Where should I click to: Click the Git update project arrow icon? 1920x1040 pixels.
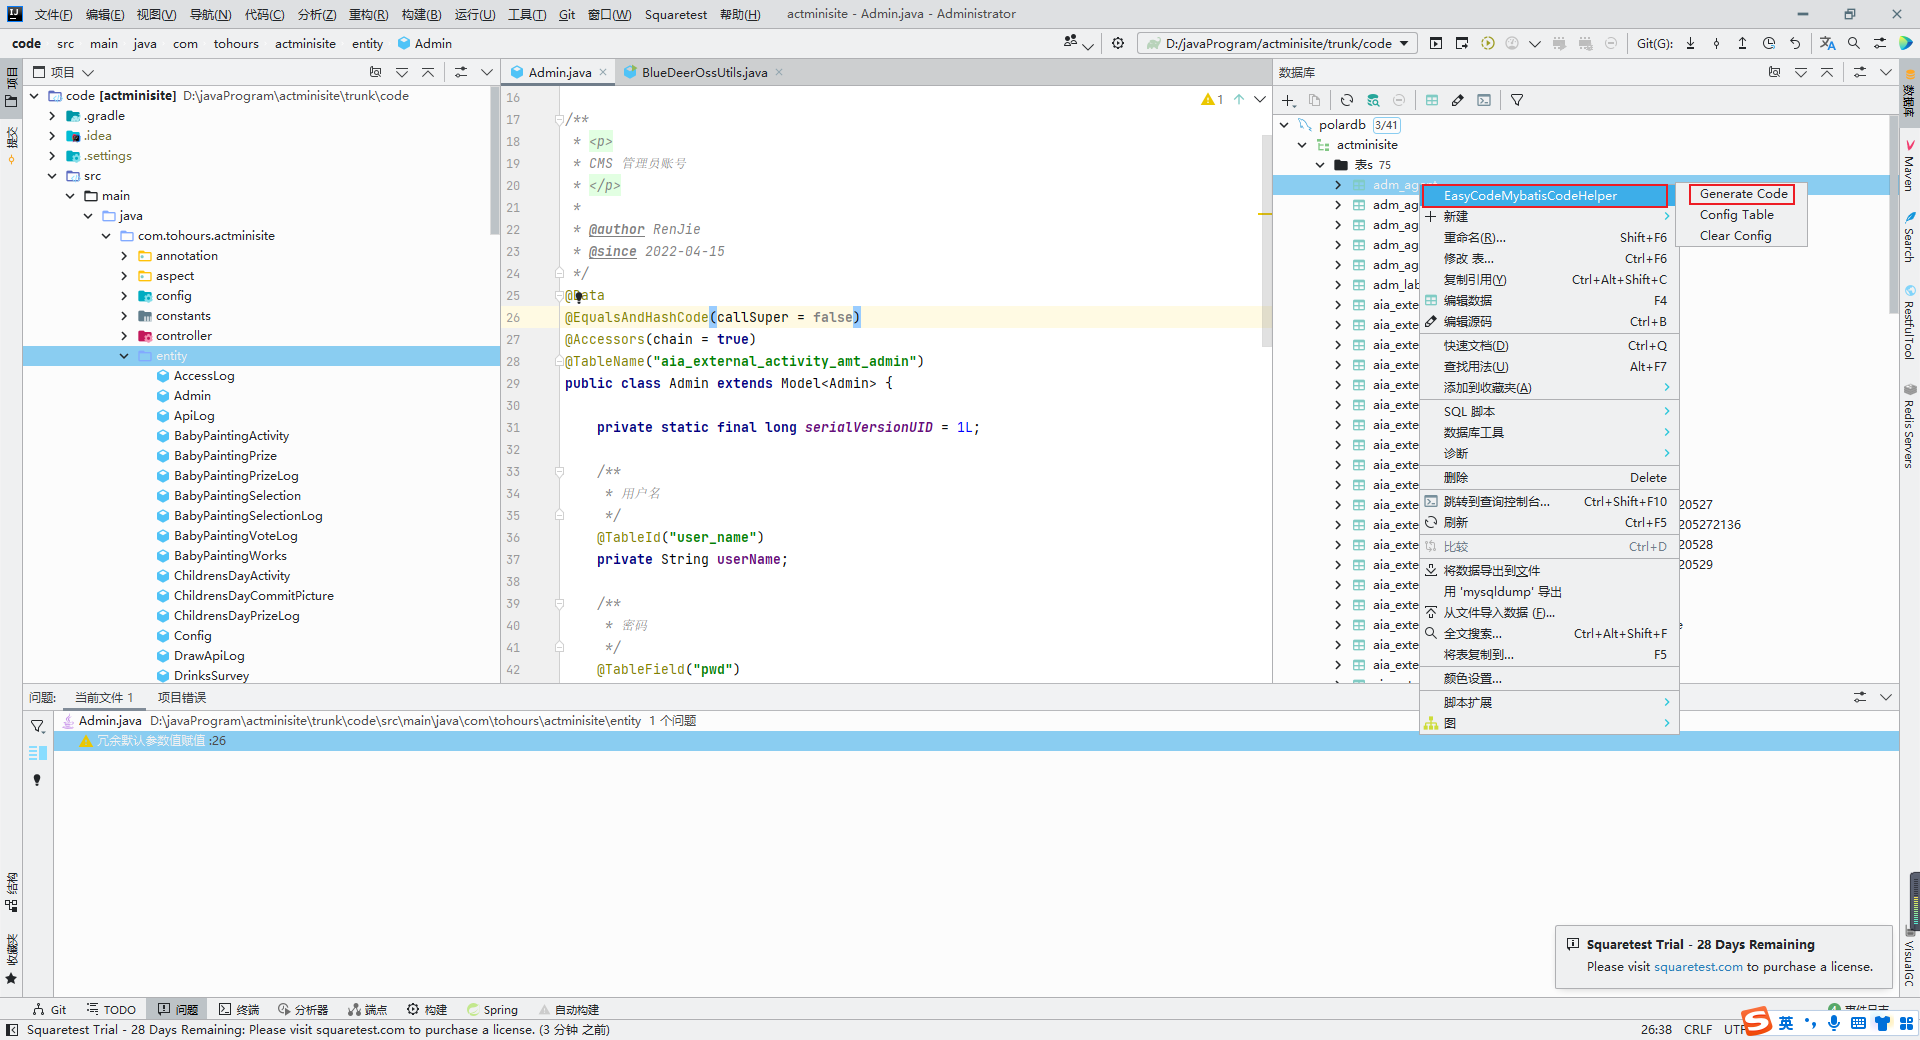pos(1690,43)
